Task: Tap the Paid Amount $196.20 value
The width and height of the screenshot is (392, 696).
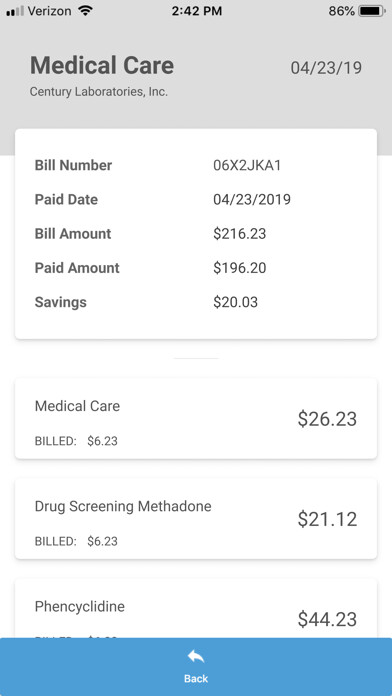Action: (240, 268)
